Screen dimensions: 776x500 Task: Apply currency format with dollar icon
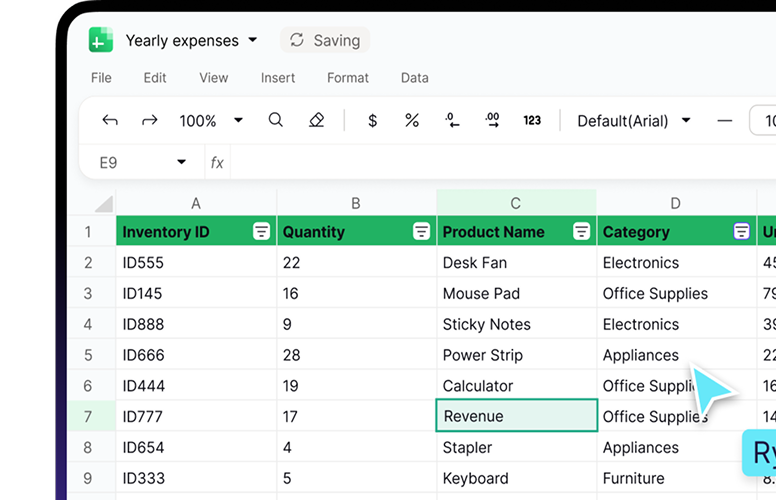[x=373, y=121]
